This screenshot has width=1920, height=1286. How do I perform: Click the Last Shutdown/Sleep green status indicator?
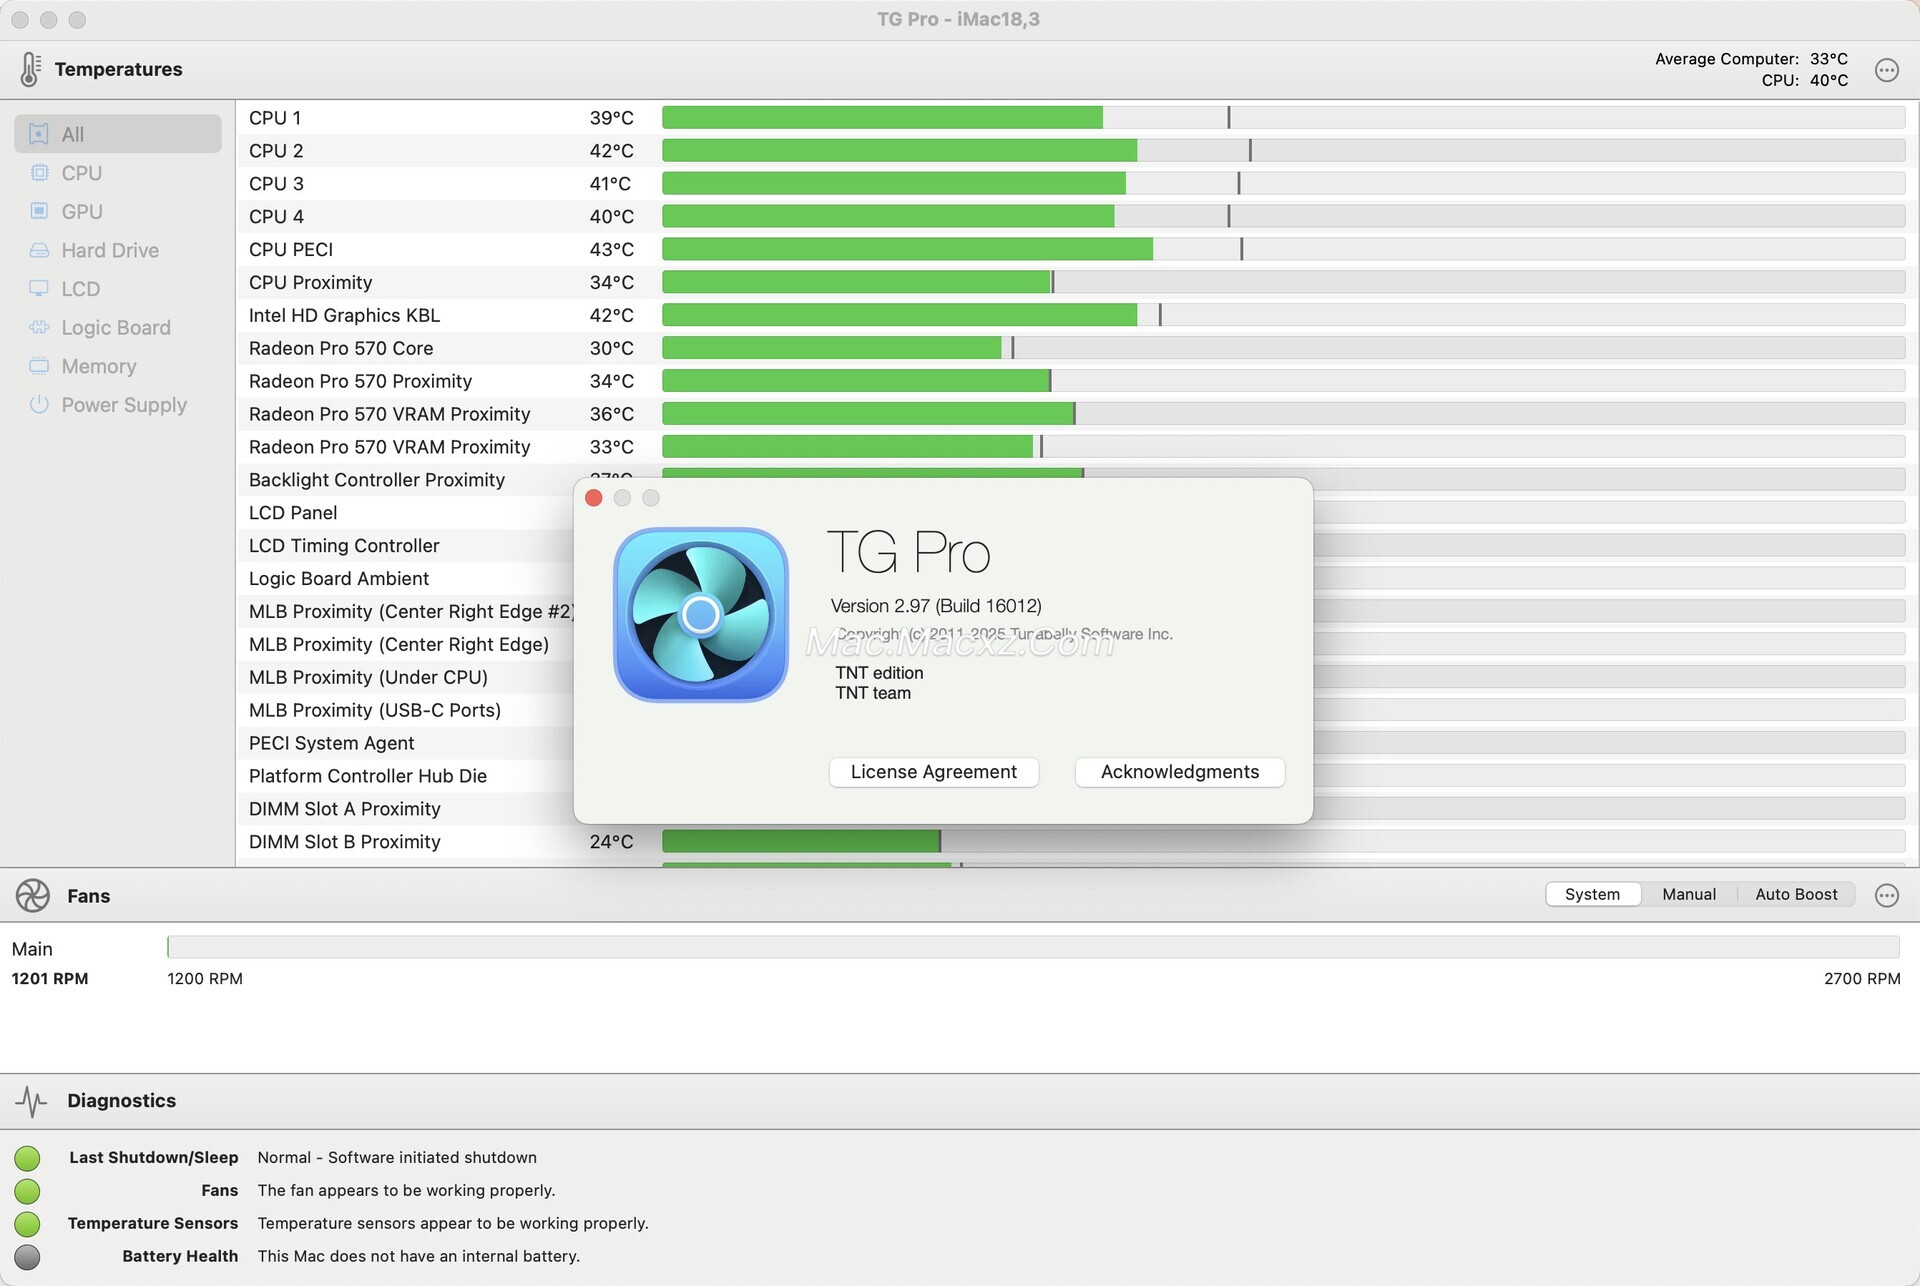click(27, 1158)
